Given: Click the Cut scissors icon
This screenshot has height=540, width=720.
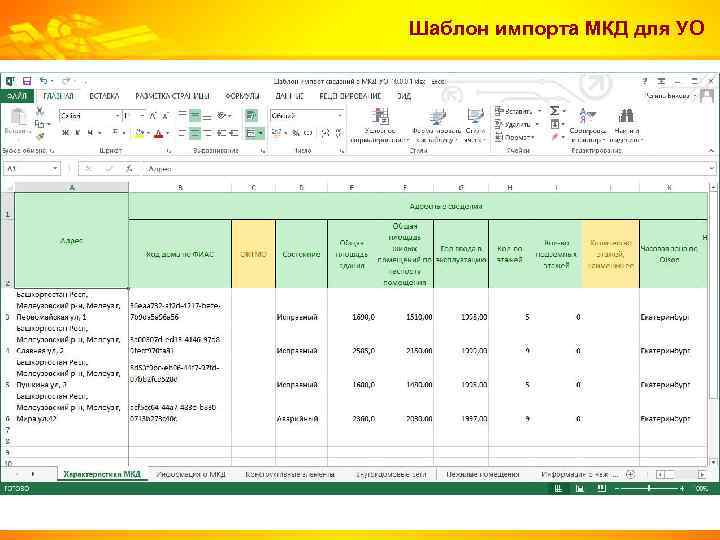Looking at the screenshot, I should click(x=40, y=111).
